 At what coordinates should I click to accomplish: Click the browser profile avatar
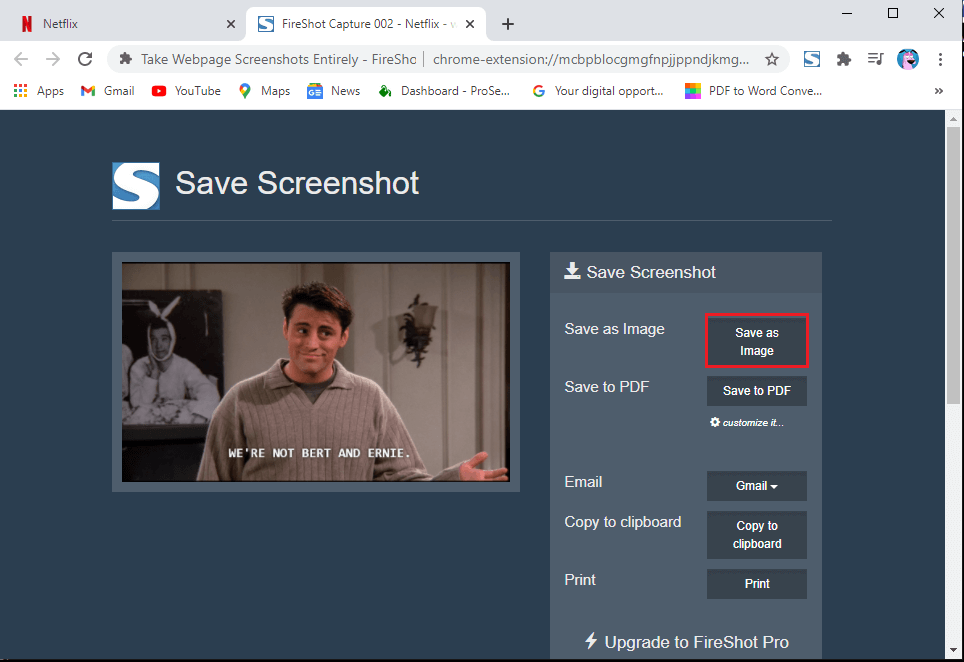(x=908, y=59)
